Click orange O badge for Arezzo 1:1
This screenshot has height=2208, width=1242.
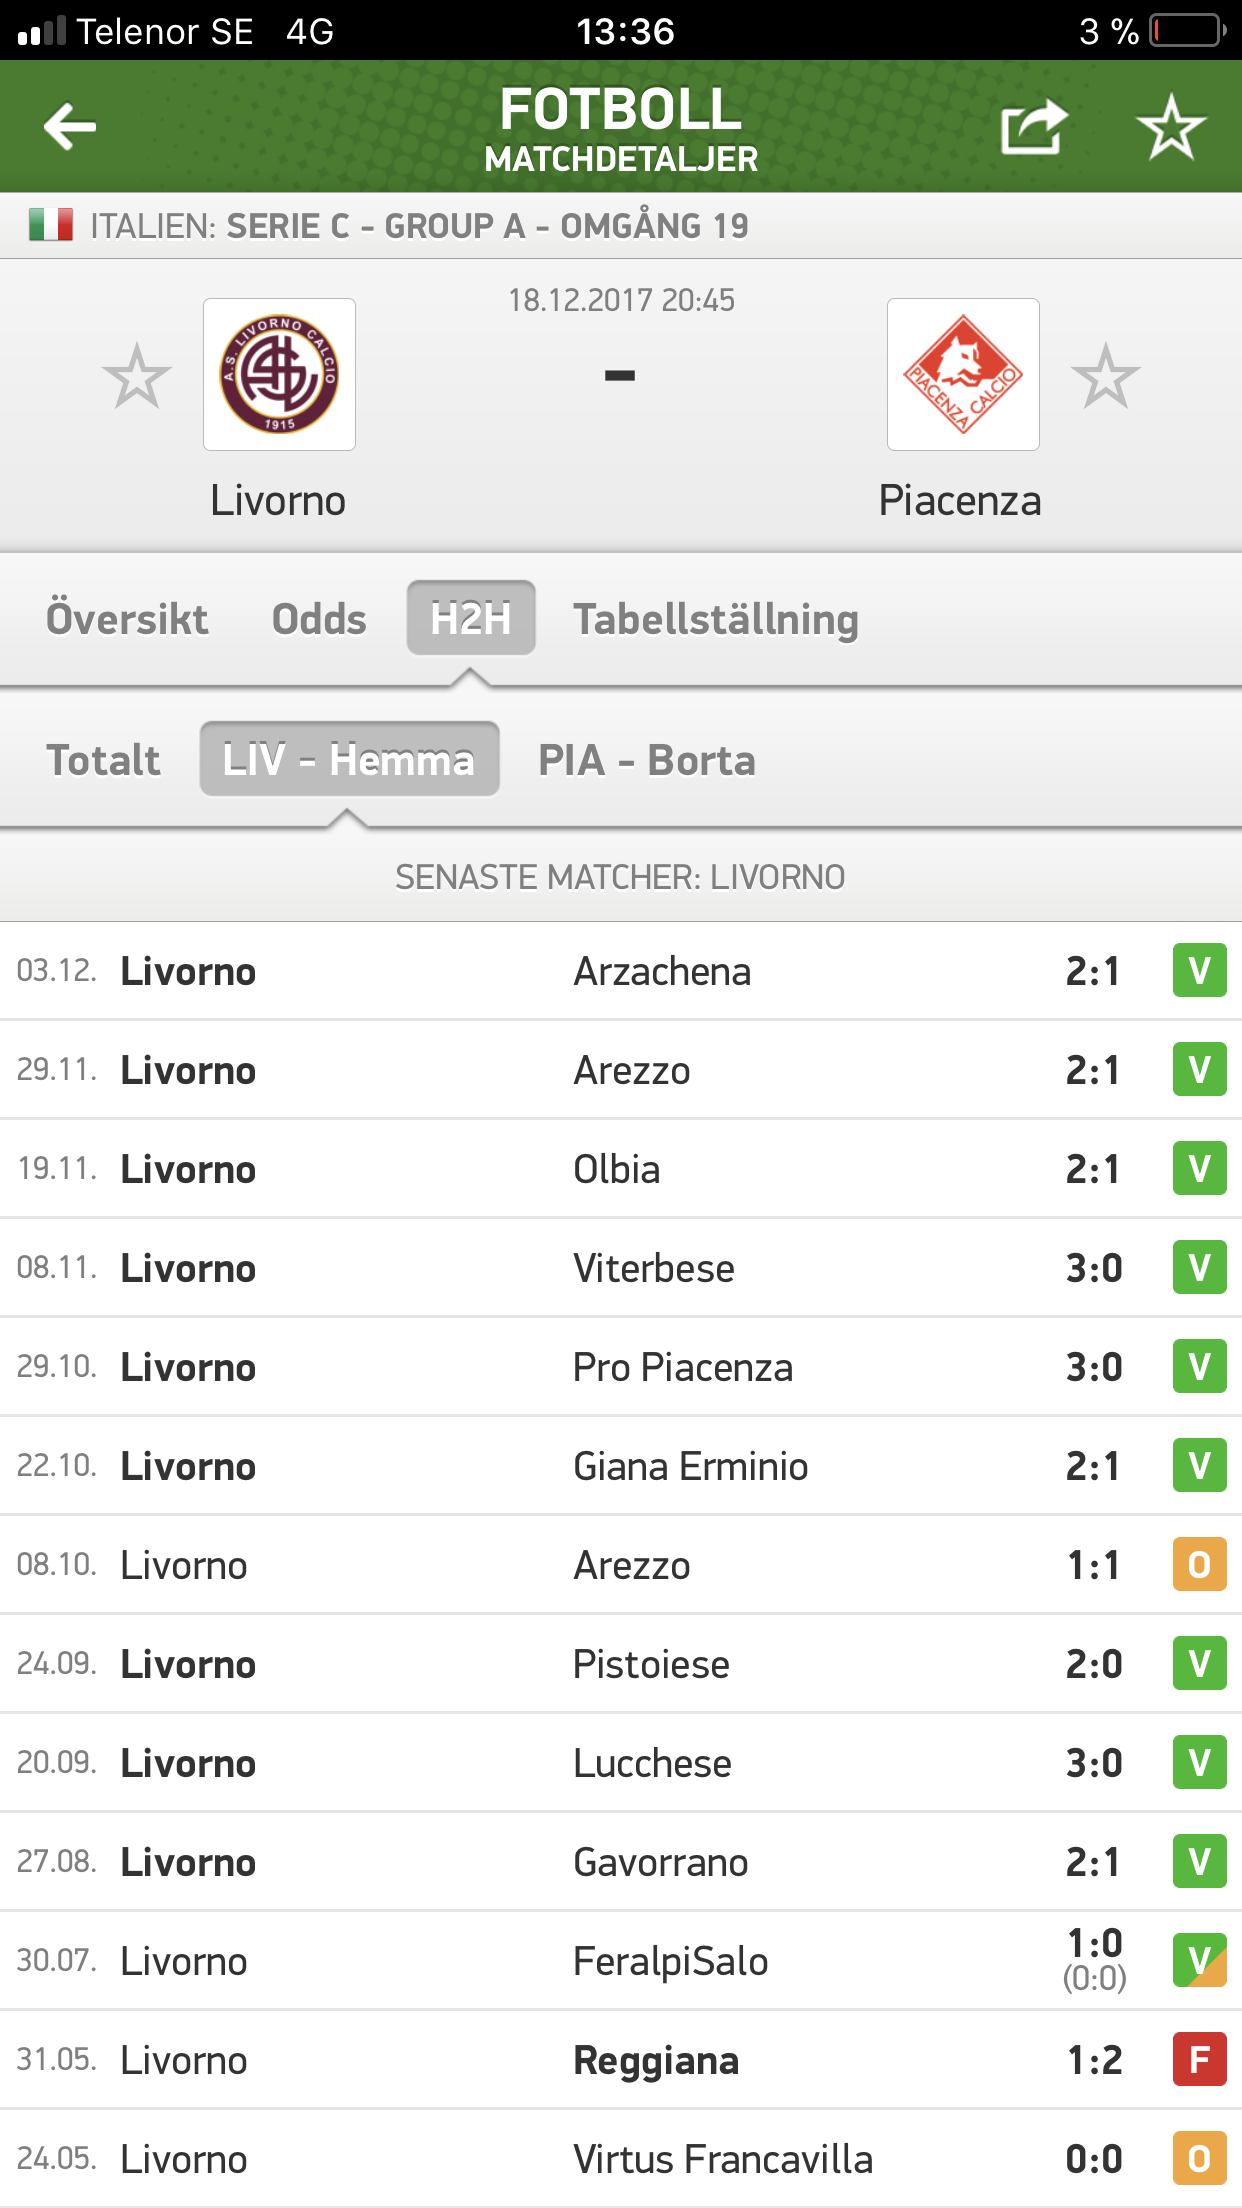coord(1199,1564)
